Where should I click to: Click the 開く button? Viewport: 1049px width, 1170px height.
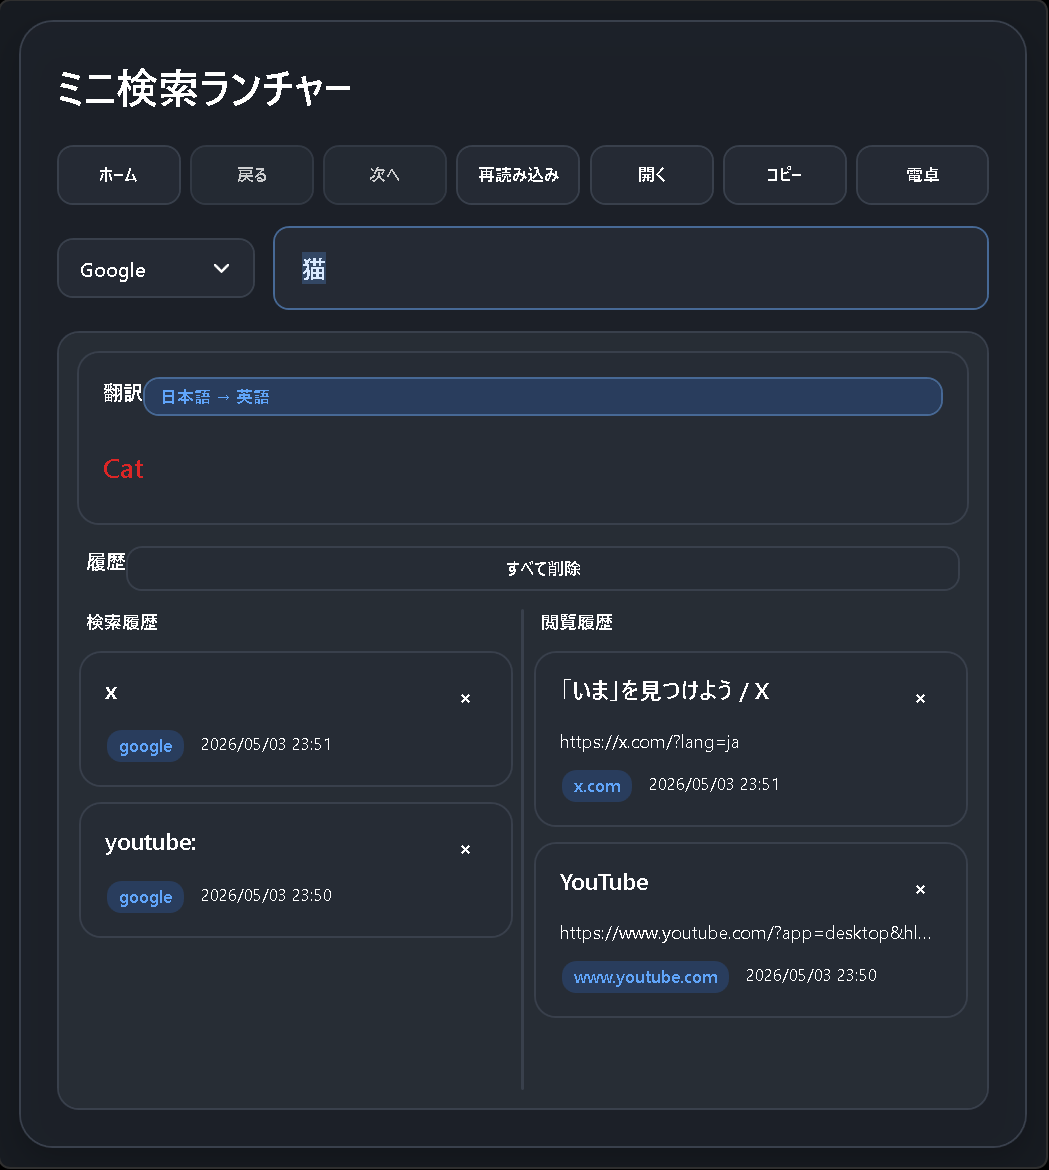pyautogui.click(x=651, y=175)
